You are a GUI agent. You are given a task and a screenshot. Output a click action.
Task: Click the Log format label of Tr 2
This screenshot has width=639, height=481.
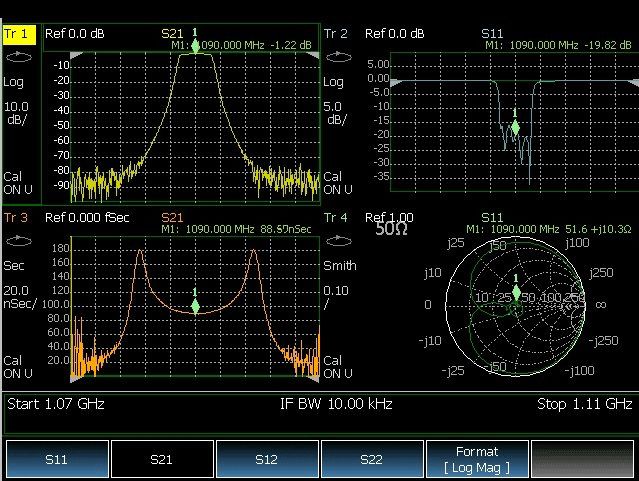(333, 82)
